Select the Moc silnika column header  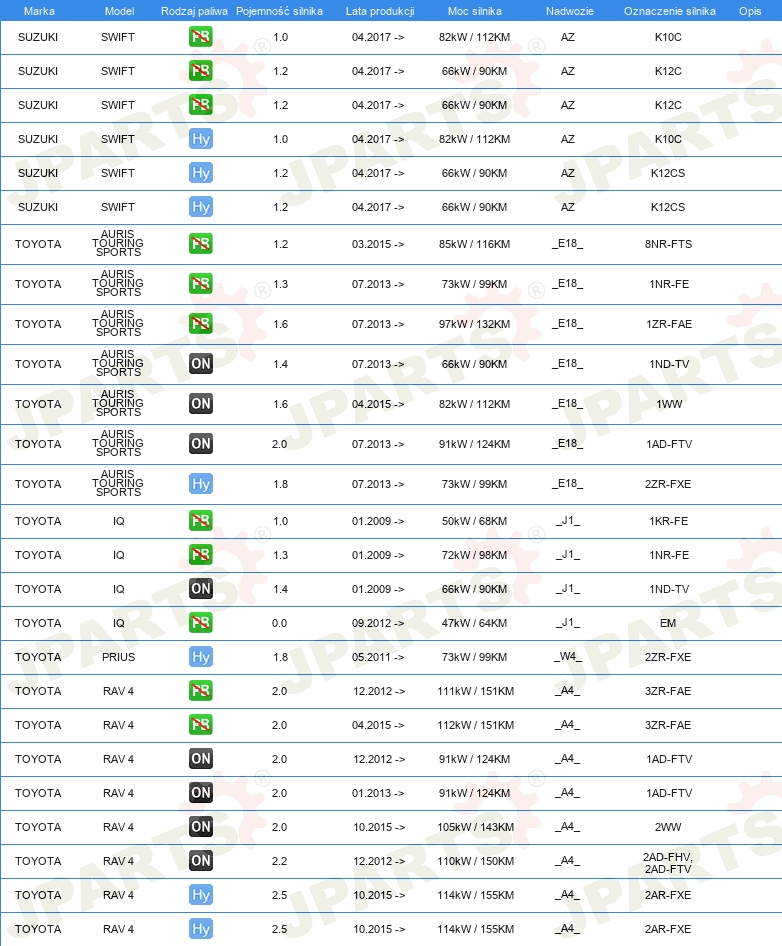click(474, 11)
